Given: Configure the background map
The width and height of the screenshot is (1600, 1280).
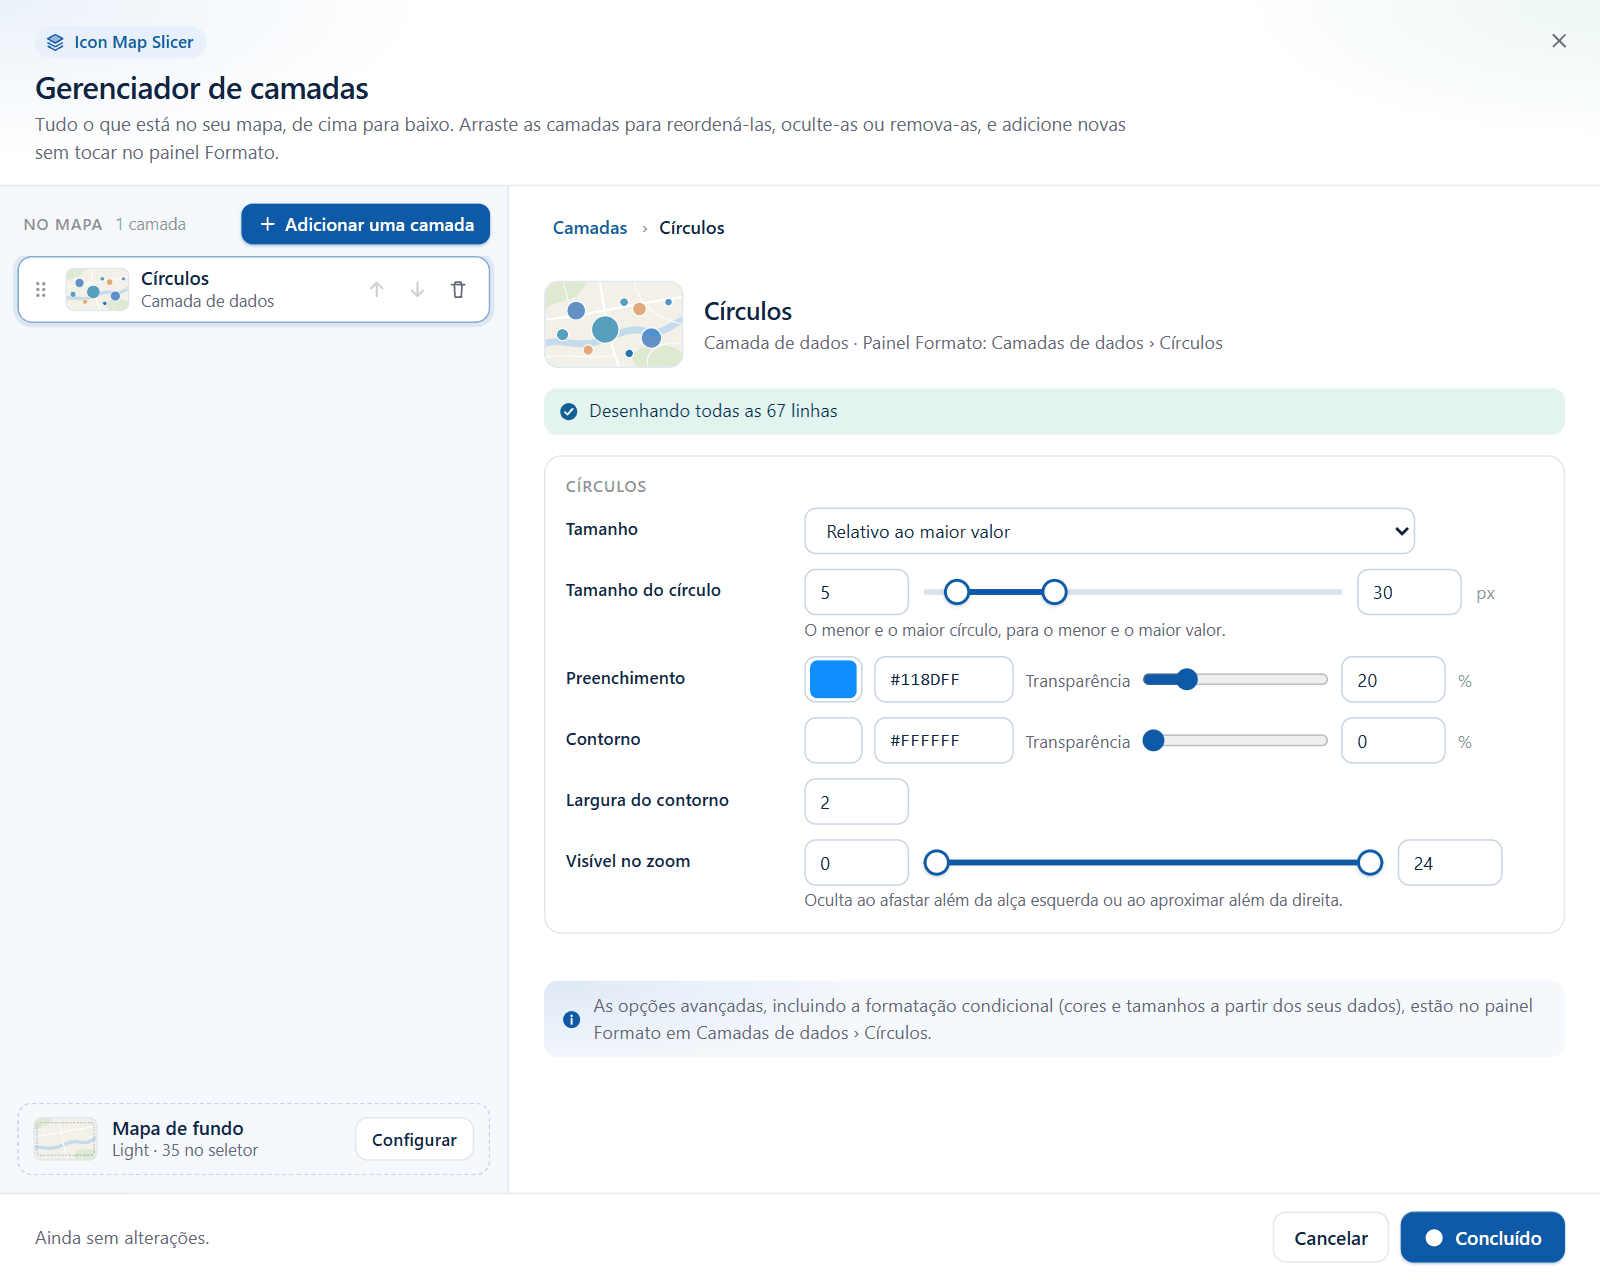Looking at the screenshot, I should (414, 1140).
